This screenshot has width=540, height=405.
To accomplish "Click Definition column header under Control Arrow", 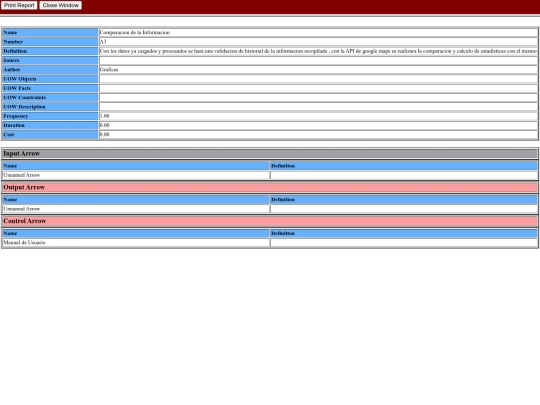I will pyautogui.click(x=404, y=233).
